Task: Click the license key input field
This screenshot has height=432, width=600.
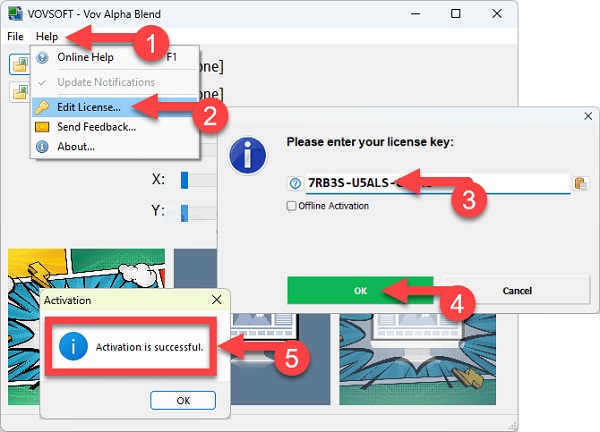Action: pyautogui.click(x=438, y=183)
